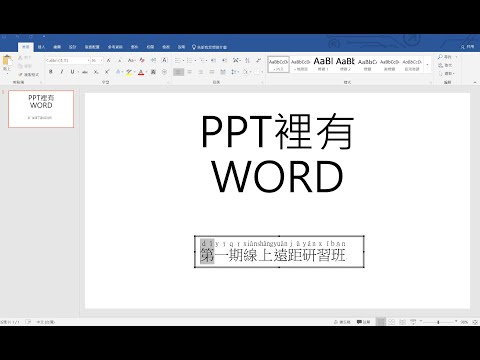
Task: Click the Format Painter button
Action: tap(28, 74)
